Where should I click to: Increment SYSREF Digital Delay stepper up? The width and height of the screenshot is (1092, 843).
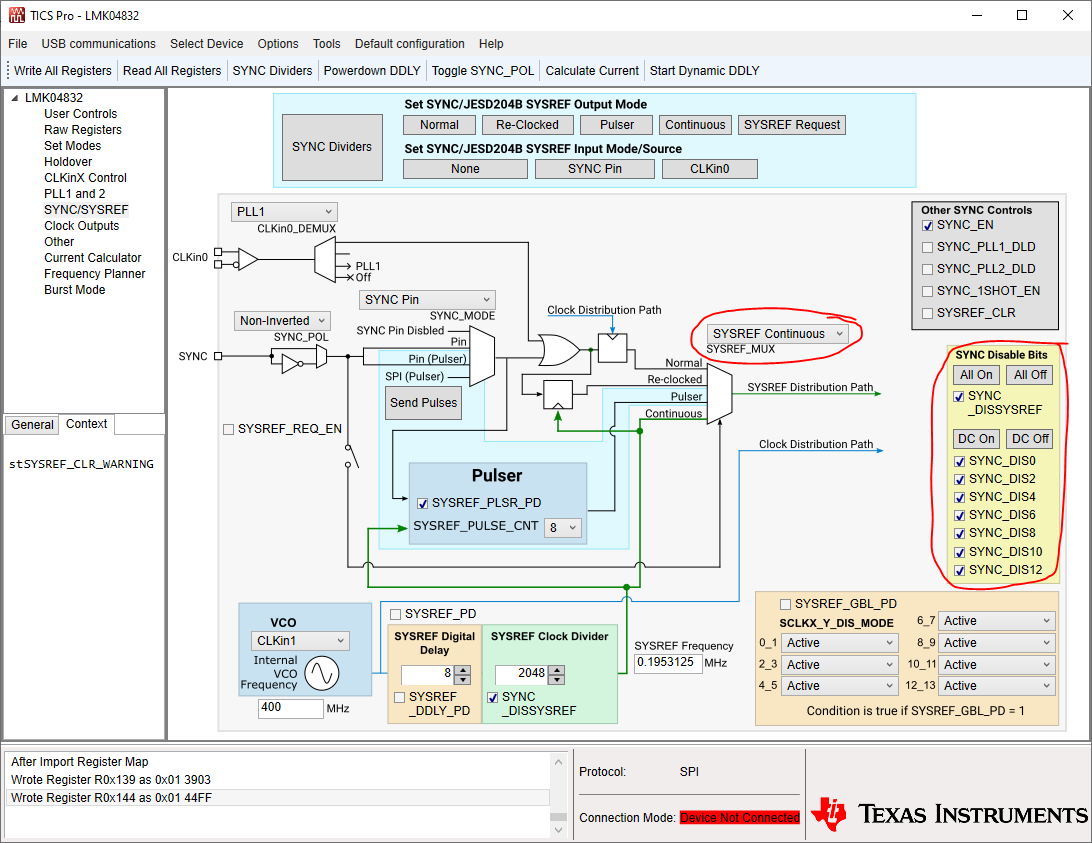462,670
